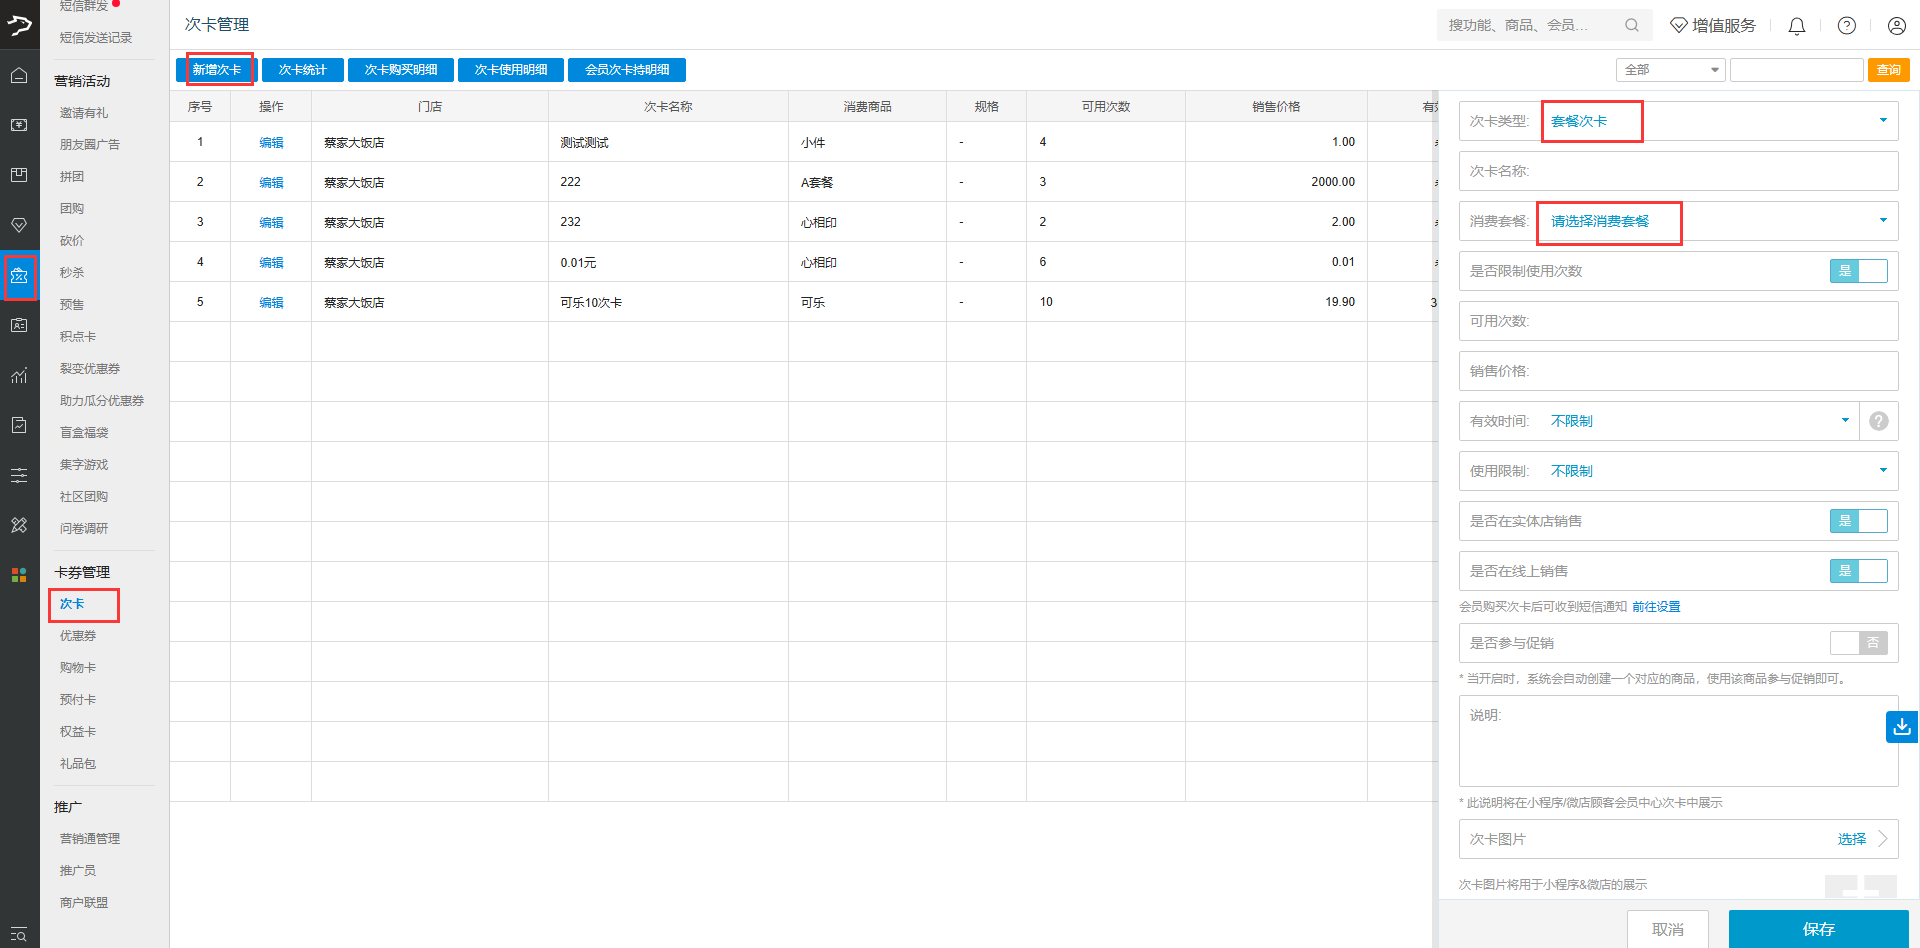Click 前往设置 link
This screenshot has height=948, width=1920.
[x=1656, y=607]
